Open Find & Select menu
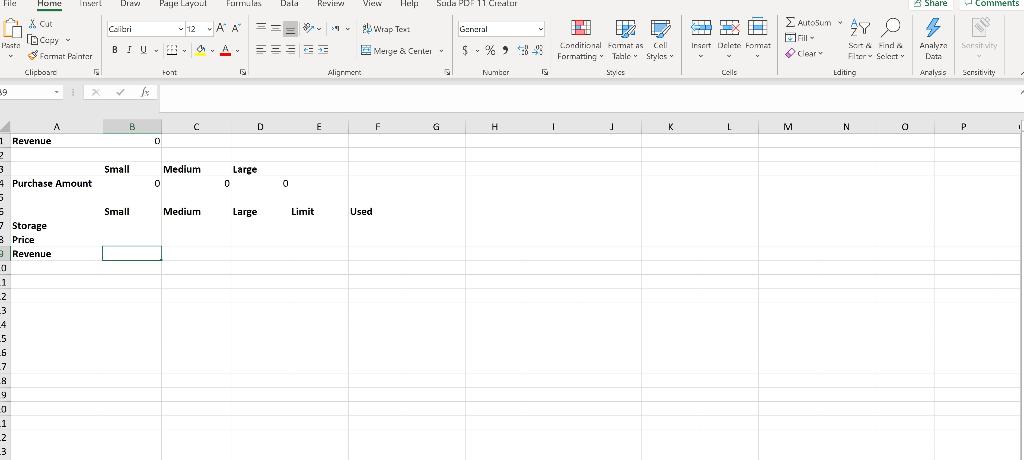 coord(891,39)
